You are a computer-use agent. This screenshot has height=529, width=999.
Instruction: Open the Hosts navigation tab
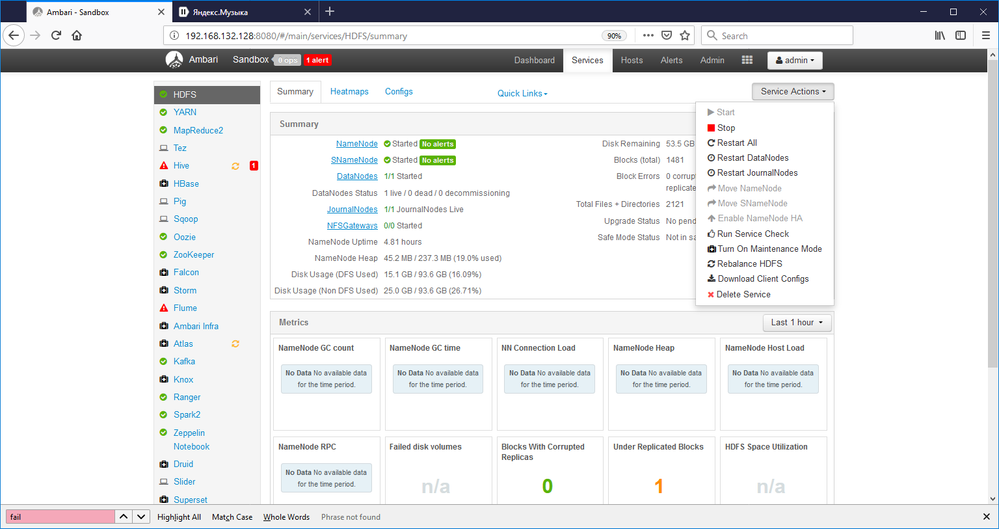click(x=631, y=60)
